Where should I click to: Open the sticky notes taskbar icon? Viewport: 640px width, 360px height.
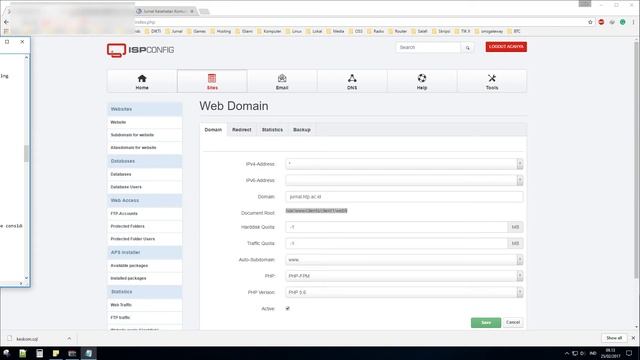point(56,353)
